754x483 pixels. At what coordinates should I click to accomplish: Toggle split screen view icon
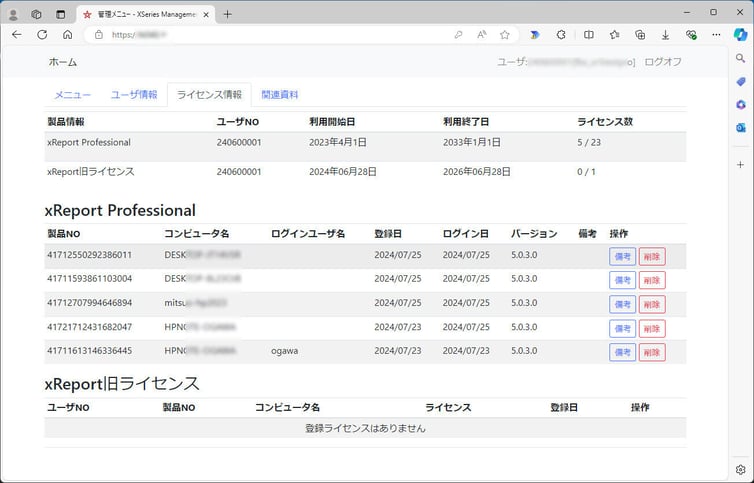589,35
